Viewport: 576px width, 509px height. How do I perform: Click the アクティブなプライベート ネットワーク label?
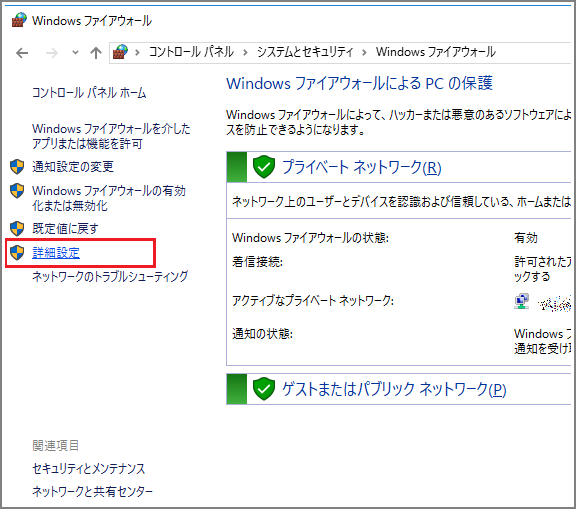click(313, 301)
